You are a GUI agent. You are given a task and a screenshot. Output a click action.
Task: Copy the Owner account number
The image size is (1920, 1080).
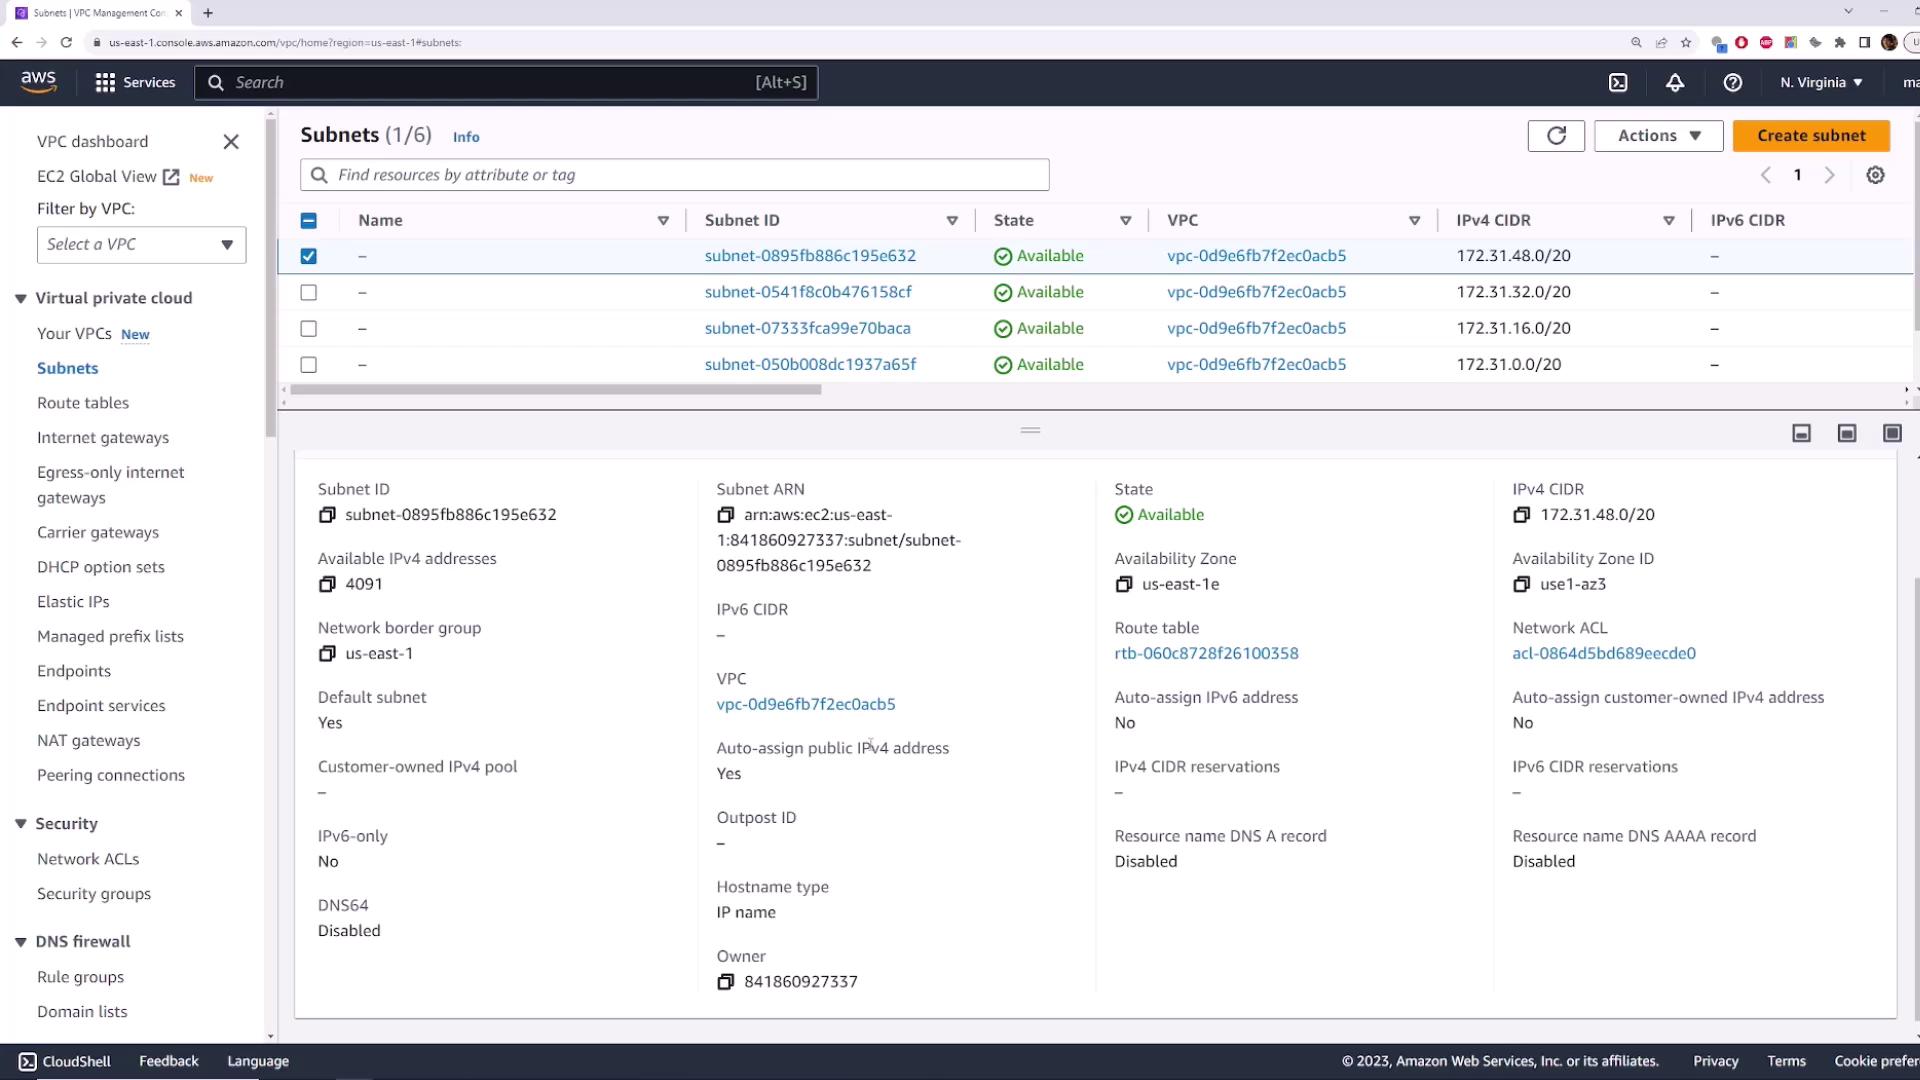click(x=726, y=982)
